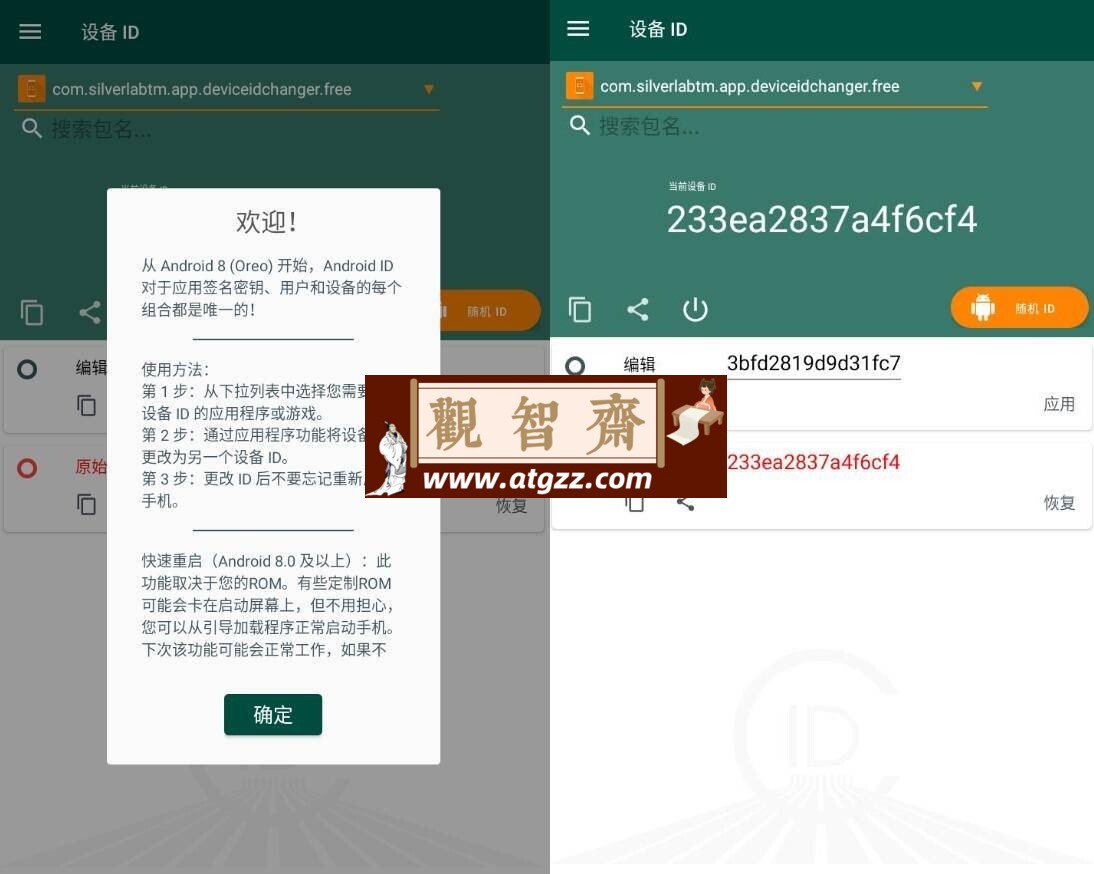Click device ID title in right screen
1094x874 pixels.
(658, 29)
